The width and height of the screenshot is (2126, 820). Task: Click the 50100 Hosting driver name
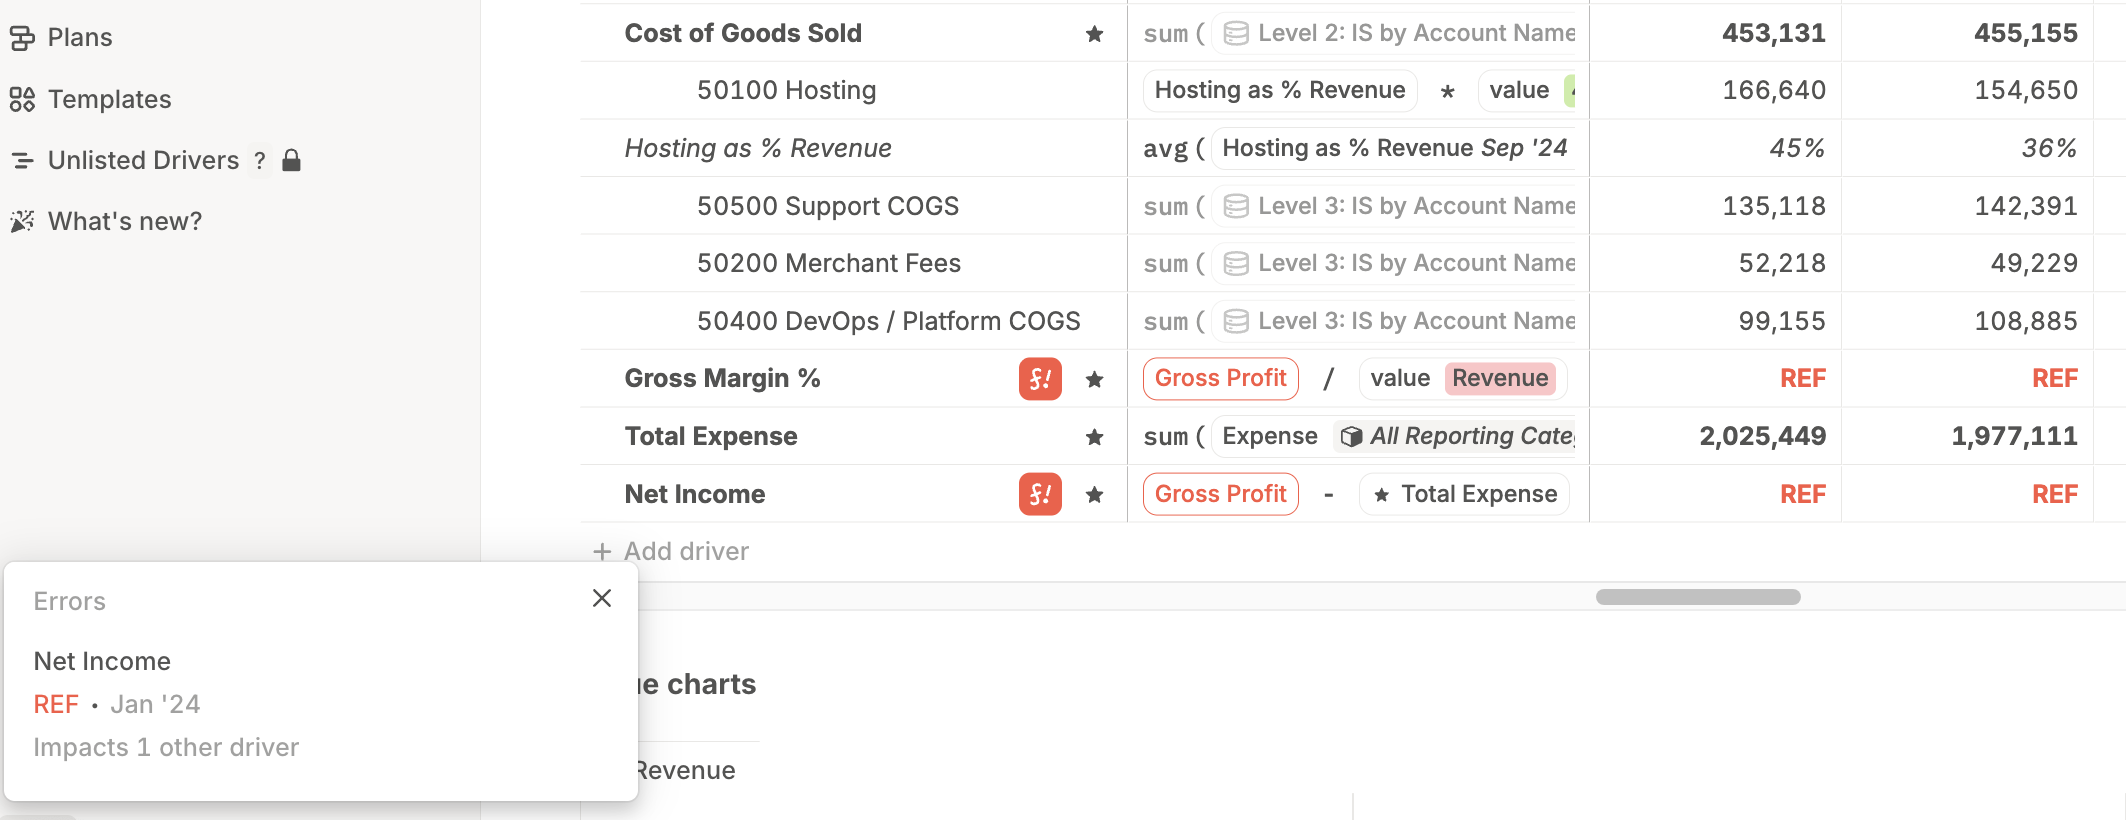pyautogui.click(x=786, y=90)
